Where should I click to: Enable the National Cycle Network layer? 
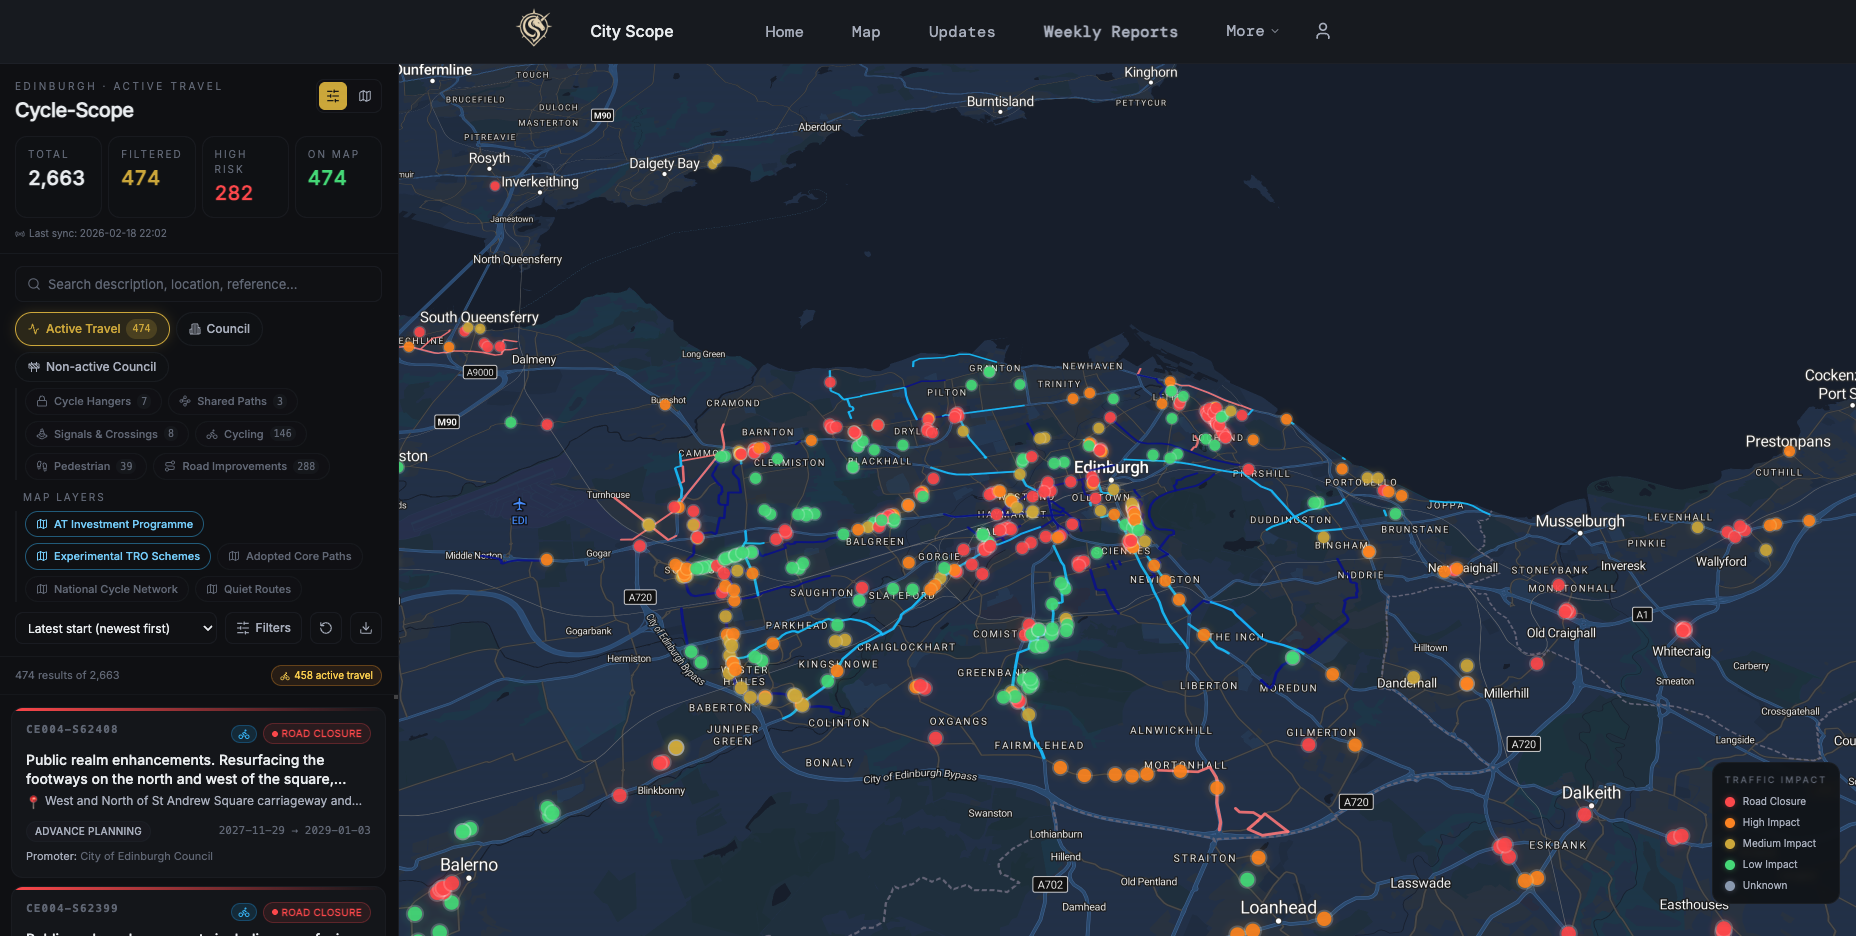107,589
